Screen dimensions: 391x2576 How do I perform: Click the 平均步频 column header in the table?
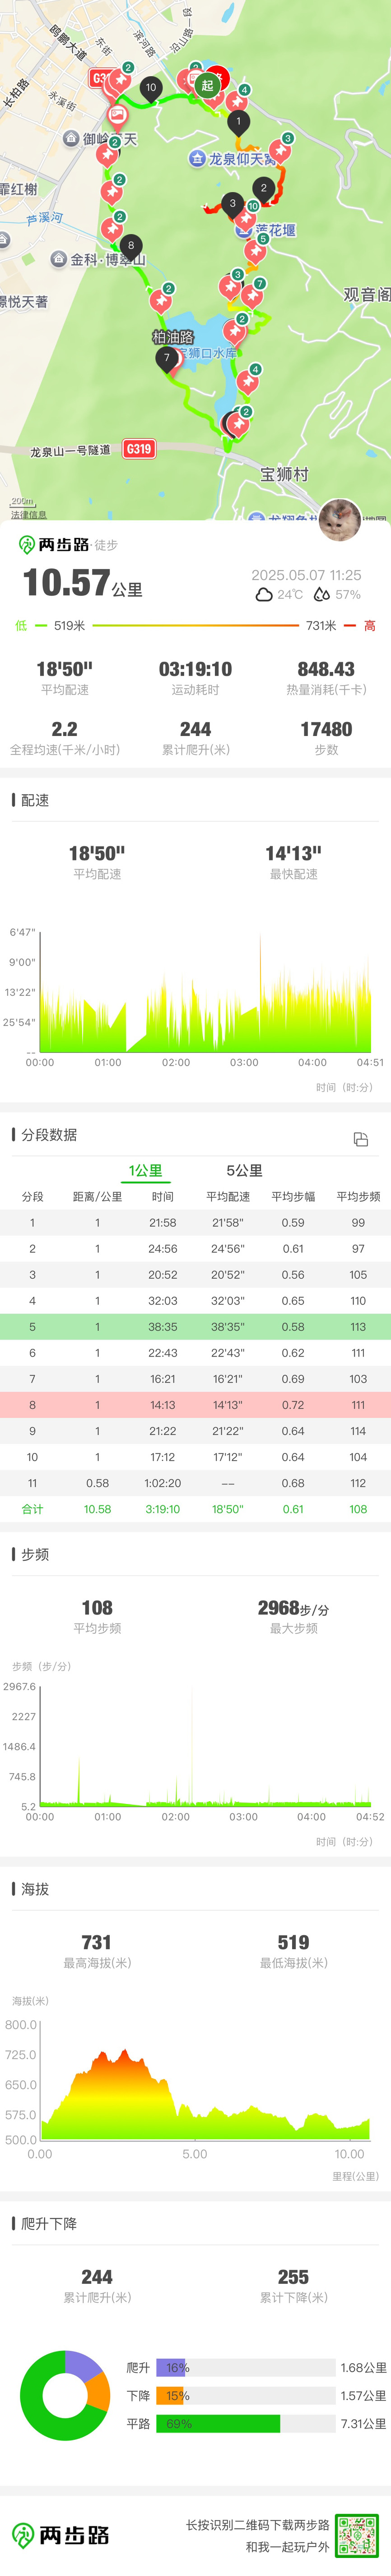358,1196
